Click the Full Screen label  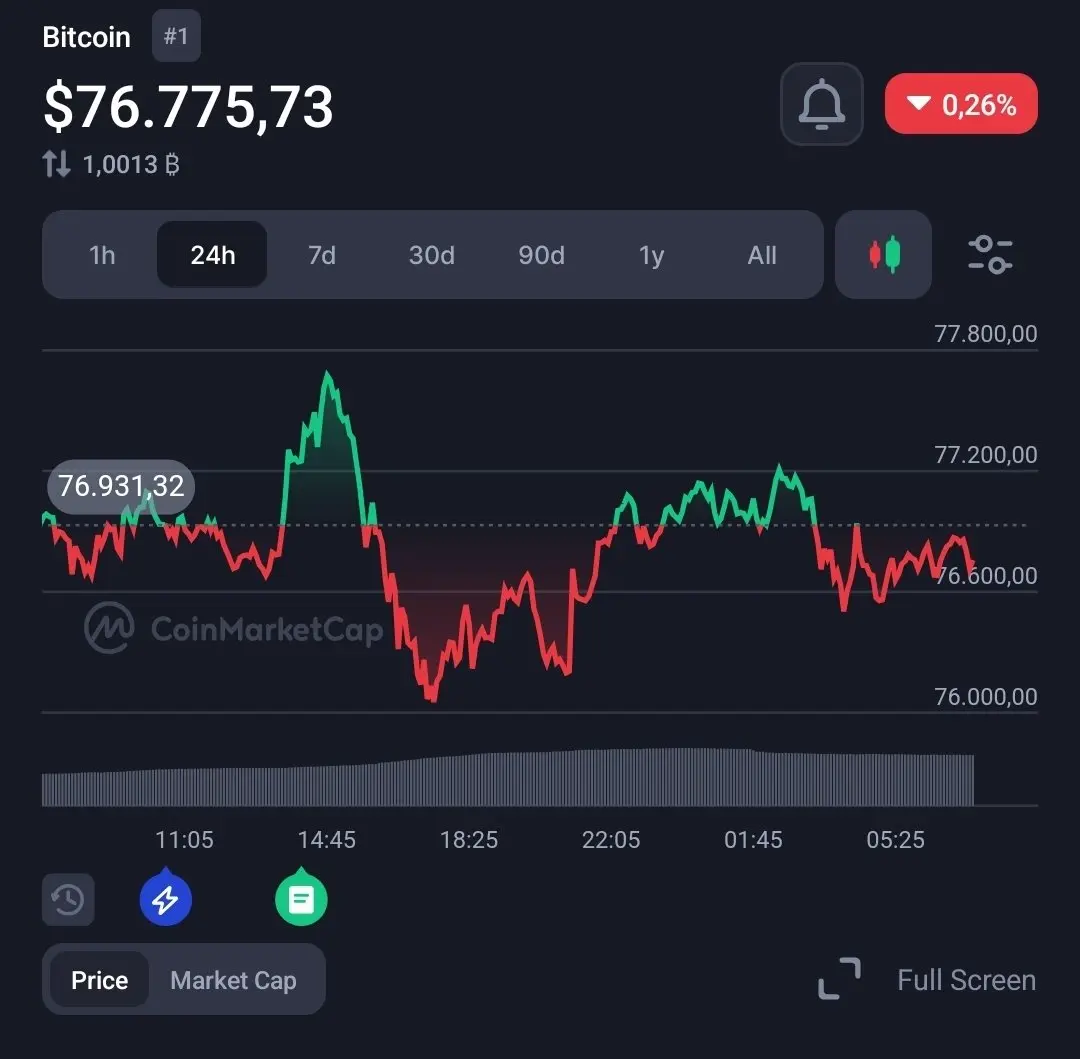coord(966,980)
